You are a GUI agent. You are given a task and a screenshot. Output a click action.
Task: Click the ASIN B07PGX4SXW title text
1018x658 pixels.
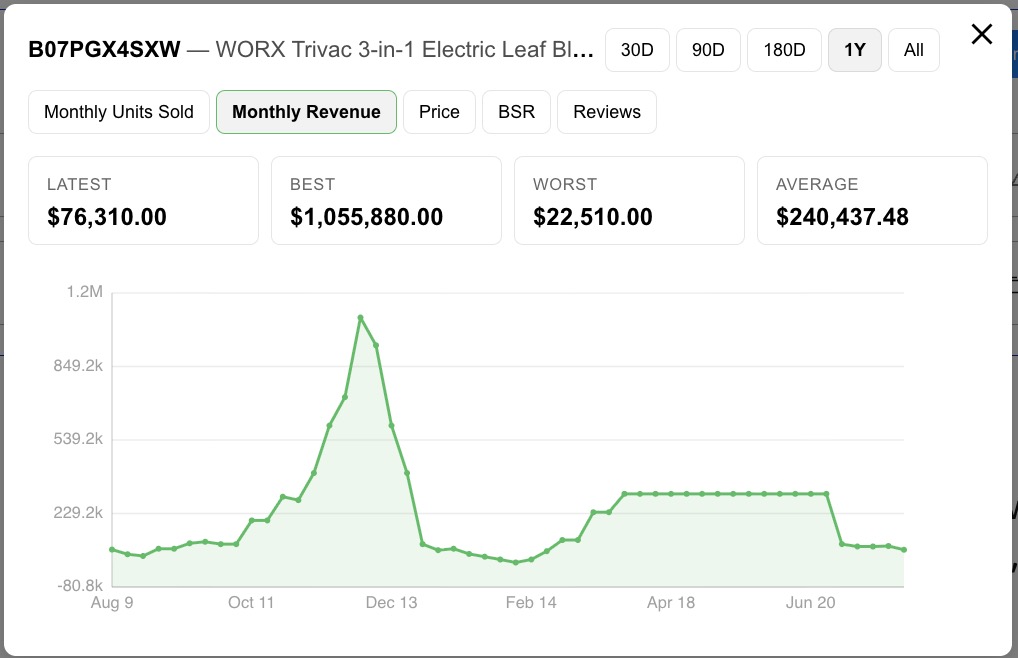pos(105,50)
